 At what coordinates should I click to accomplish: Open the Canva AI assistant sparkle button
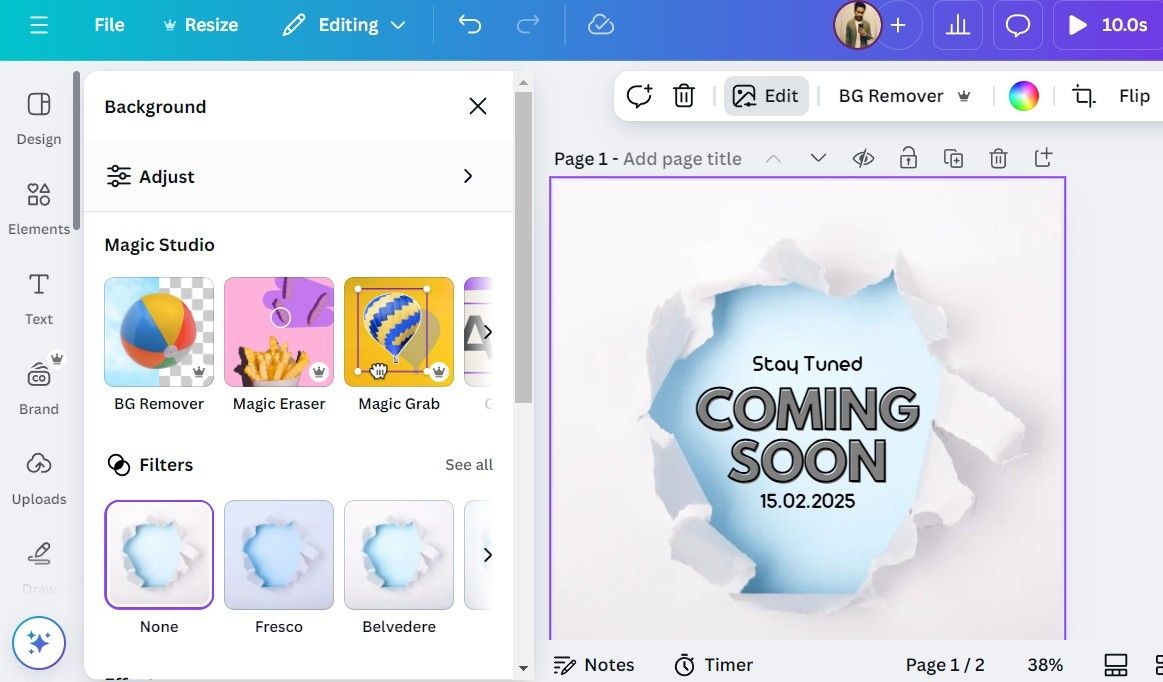click(x=38, y=643)
